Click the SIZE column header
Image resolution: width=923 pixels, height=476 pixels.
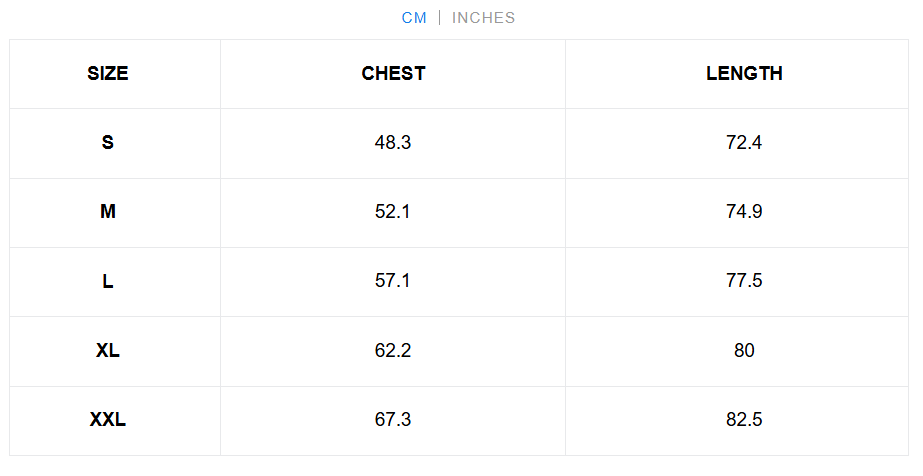tap(108, 73)
